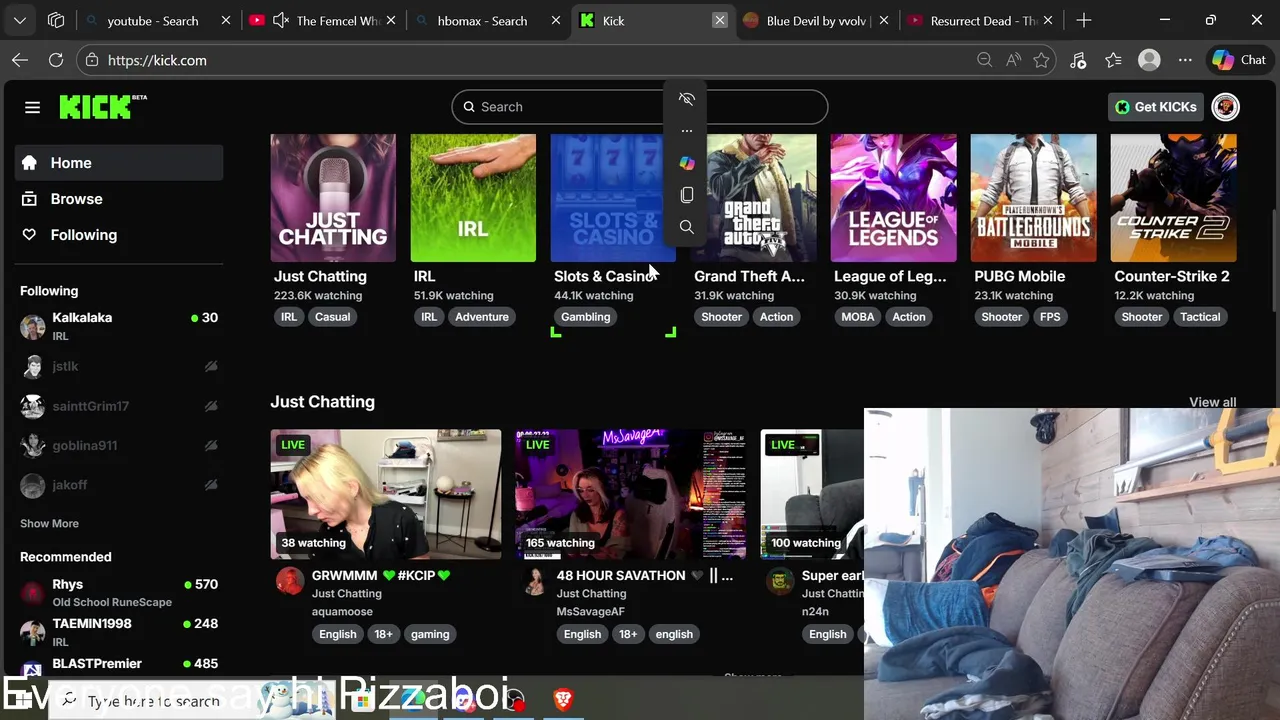Open more options in floating toolbar
The height and width of the screenshot is (720, 1280).
pyautogui.click(x=687, y=131)
